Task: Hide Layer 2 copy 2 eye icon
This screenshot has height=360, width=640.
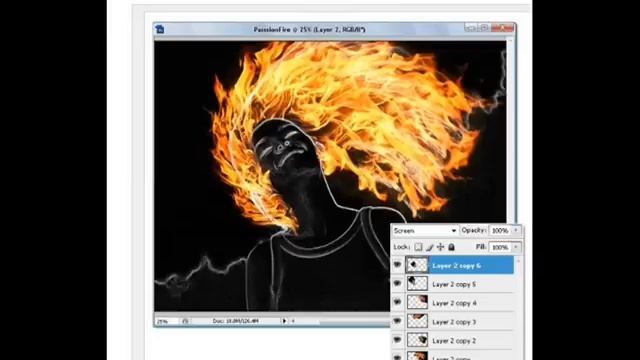Action: pyautogui.click(x=397, y=340)
